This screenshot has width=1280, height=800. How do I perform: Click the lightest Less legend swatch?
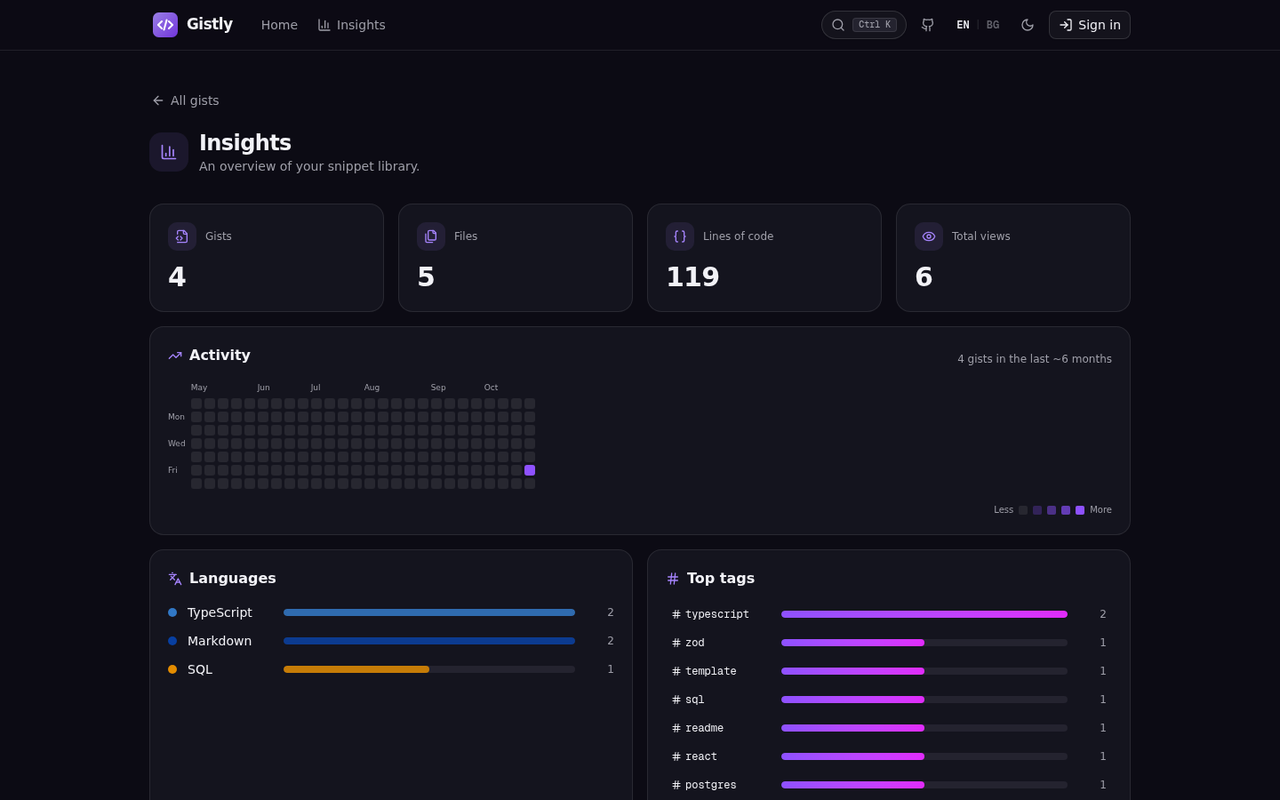click(1023, 510)
